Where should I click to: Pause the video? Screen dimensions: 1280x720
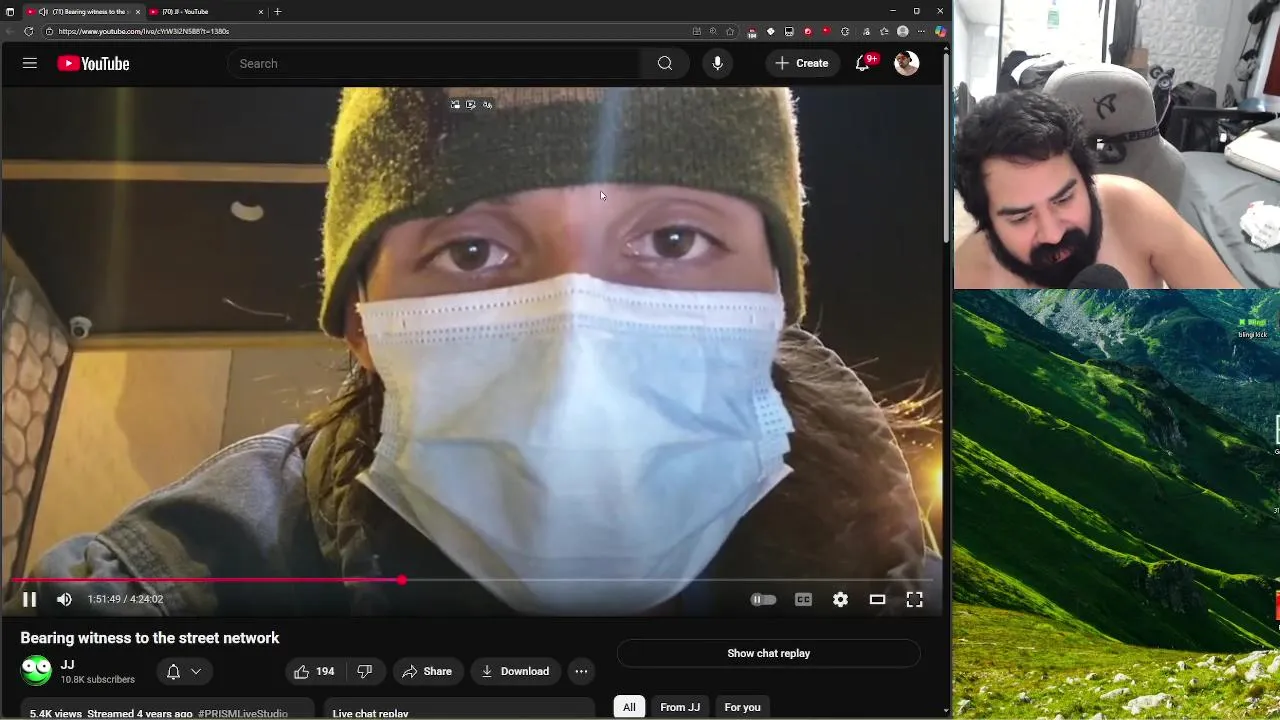(29, 599)
